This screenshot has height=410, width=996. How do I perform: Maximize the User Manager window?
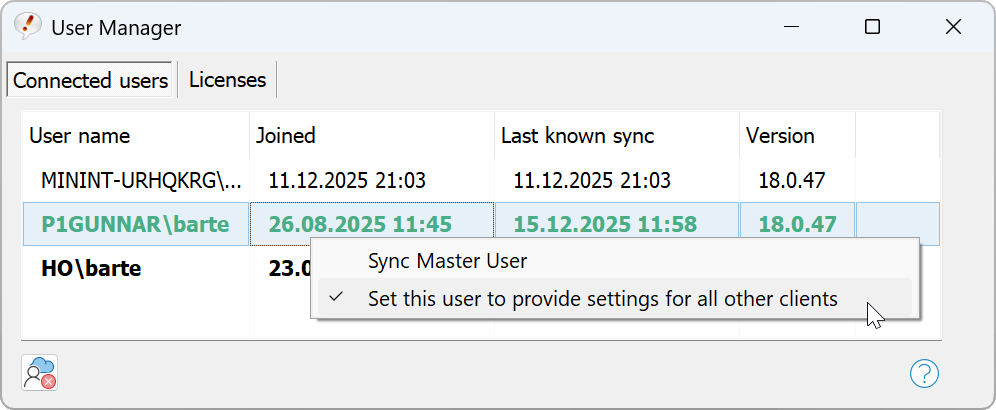pos(872,28)
